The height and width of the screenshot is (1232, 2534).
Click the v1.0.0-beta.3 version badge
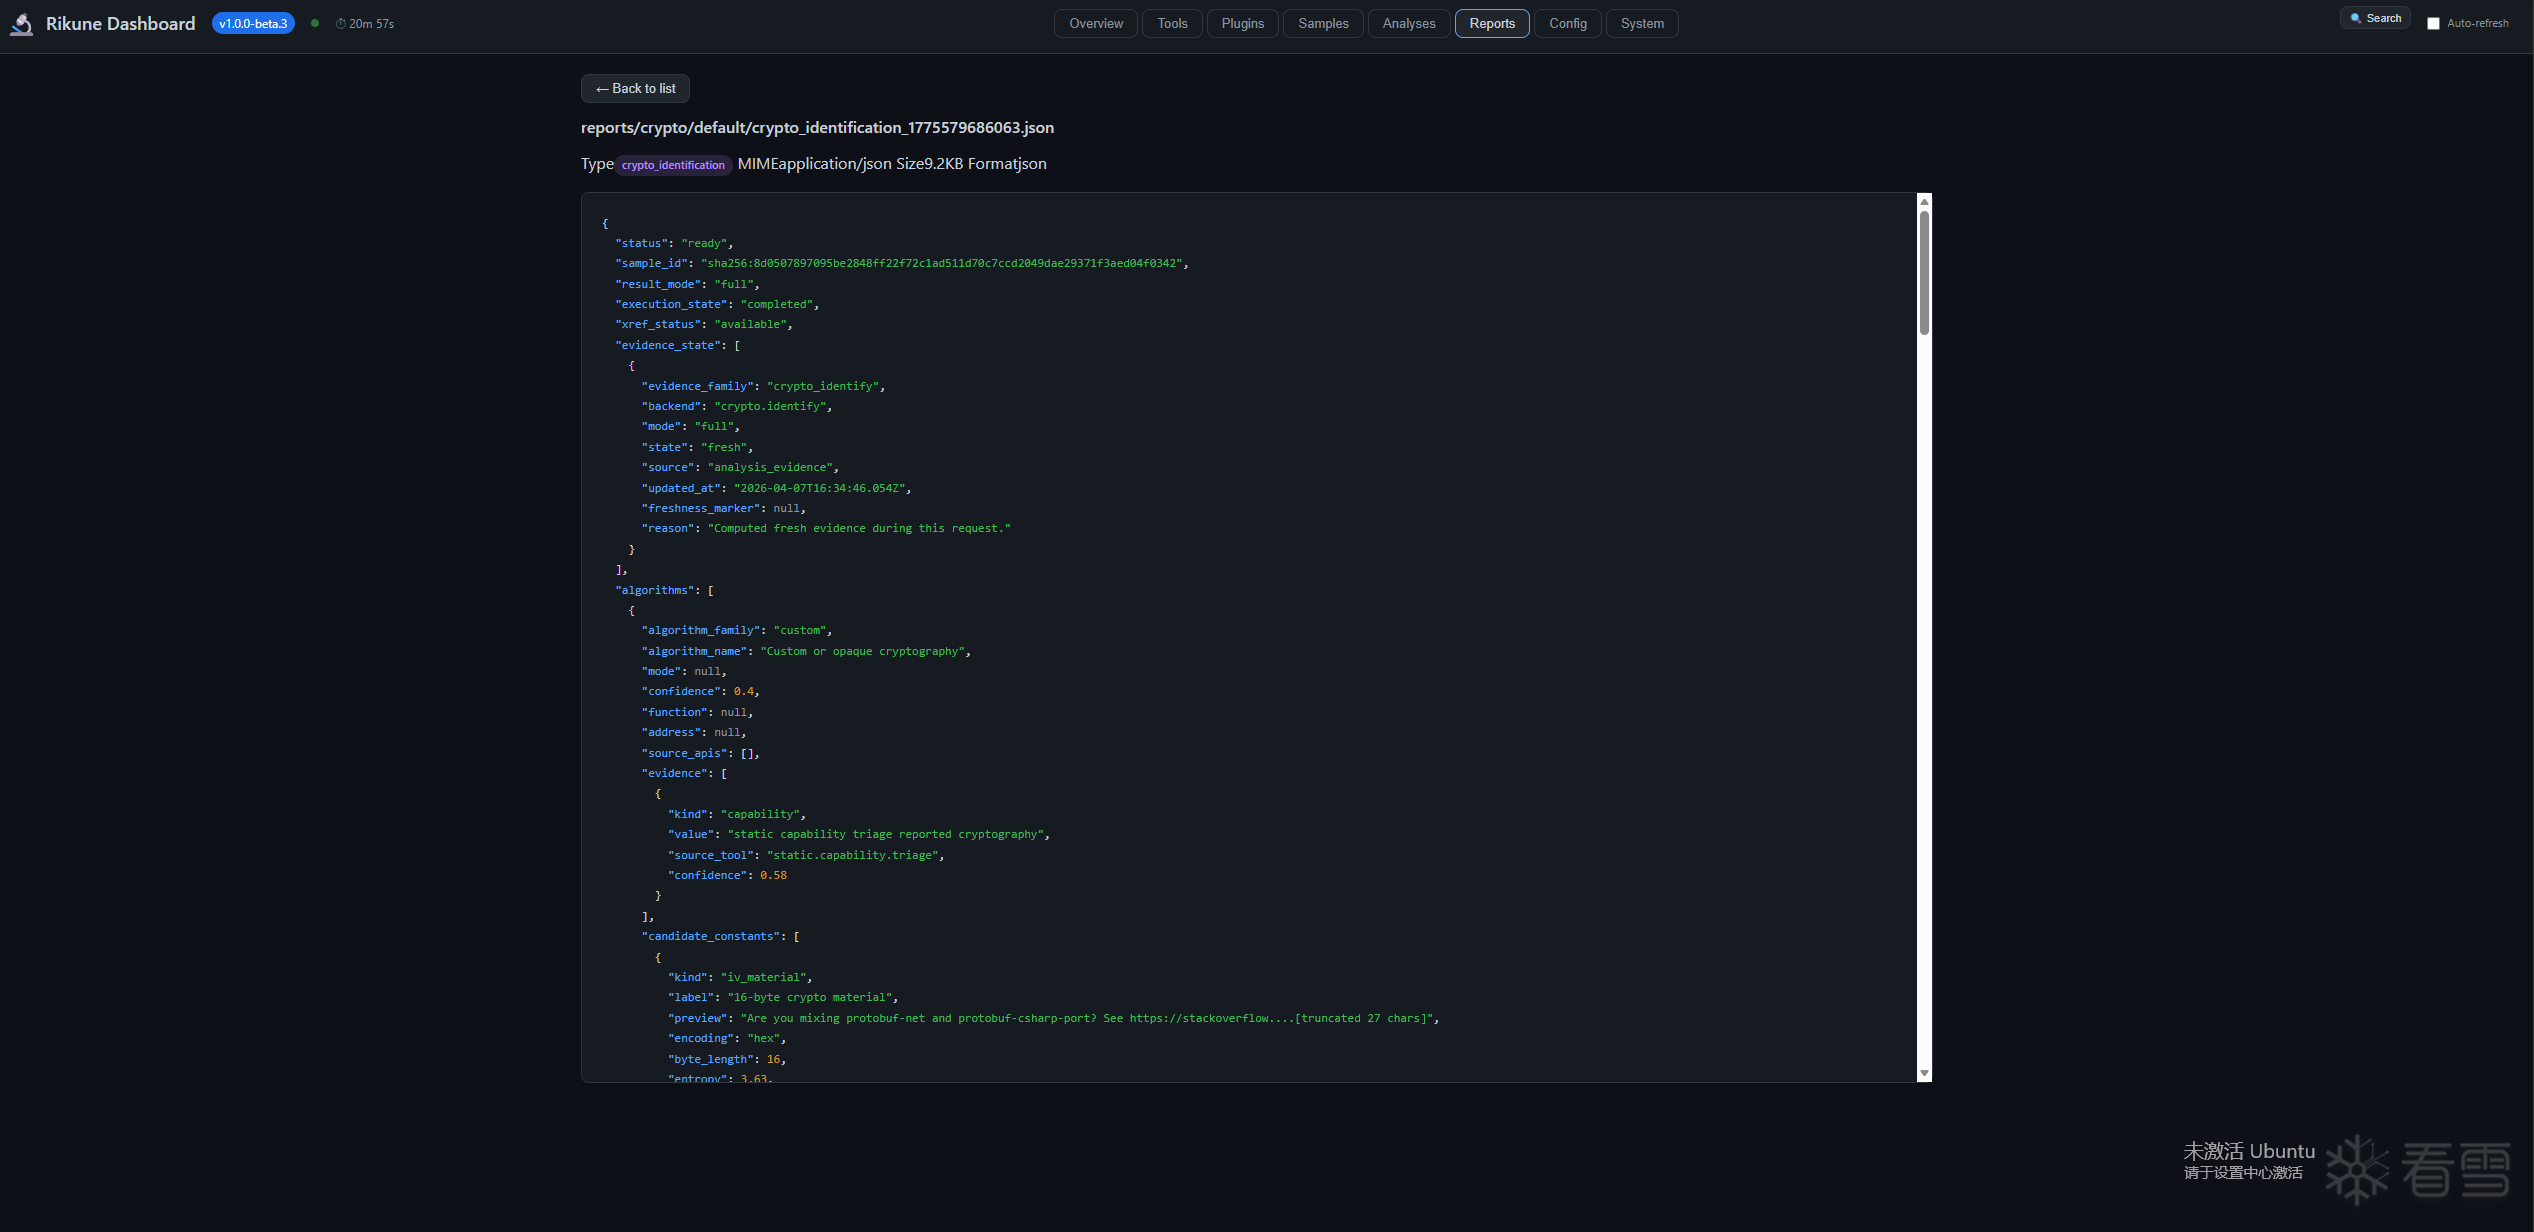(x=253, y=23)
